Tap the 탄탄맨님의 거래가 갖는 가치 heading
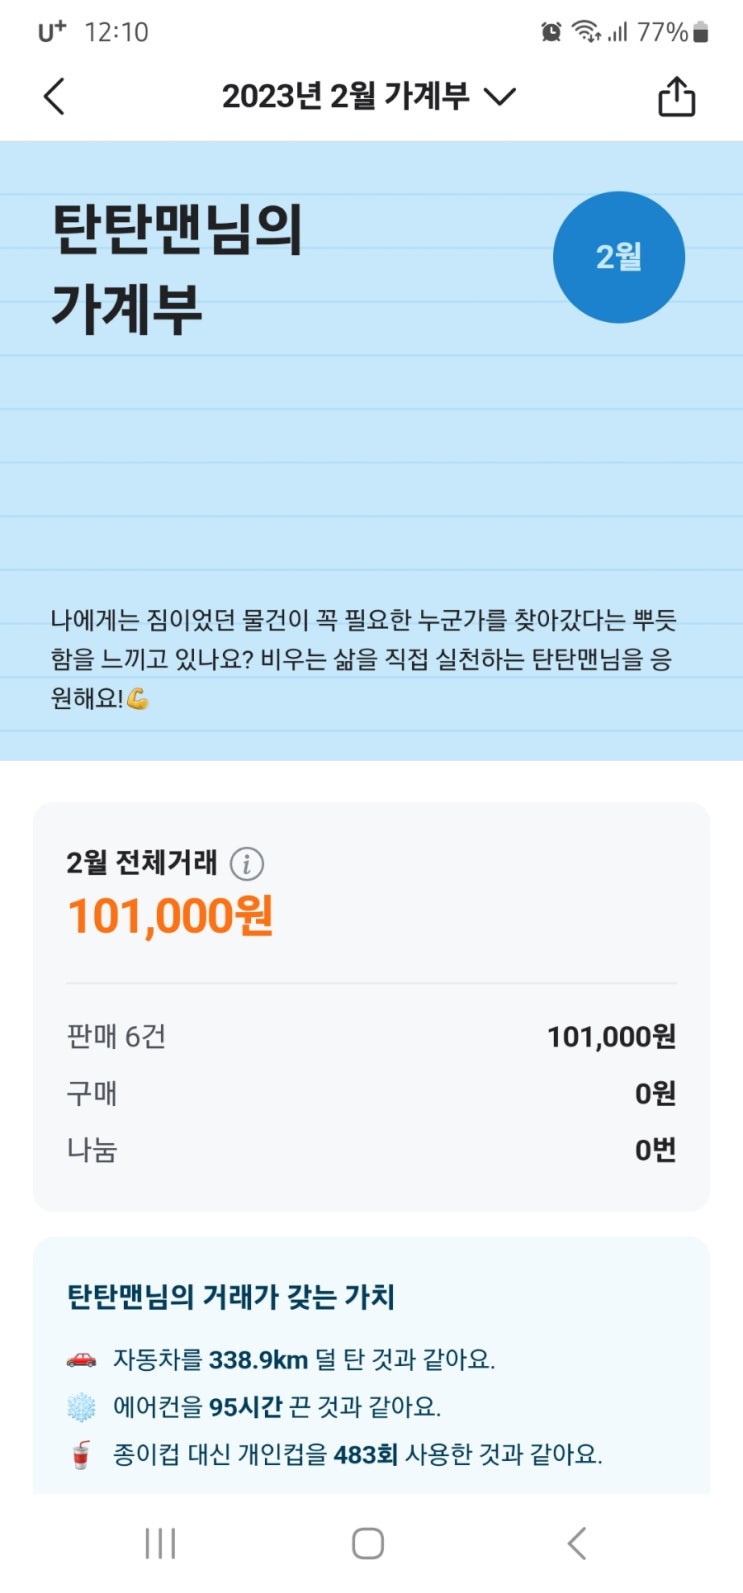The height and width of the screenshot is (1593, 743). [x=231, y=1297]
